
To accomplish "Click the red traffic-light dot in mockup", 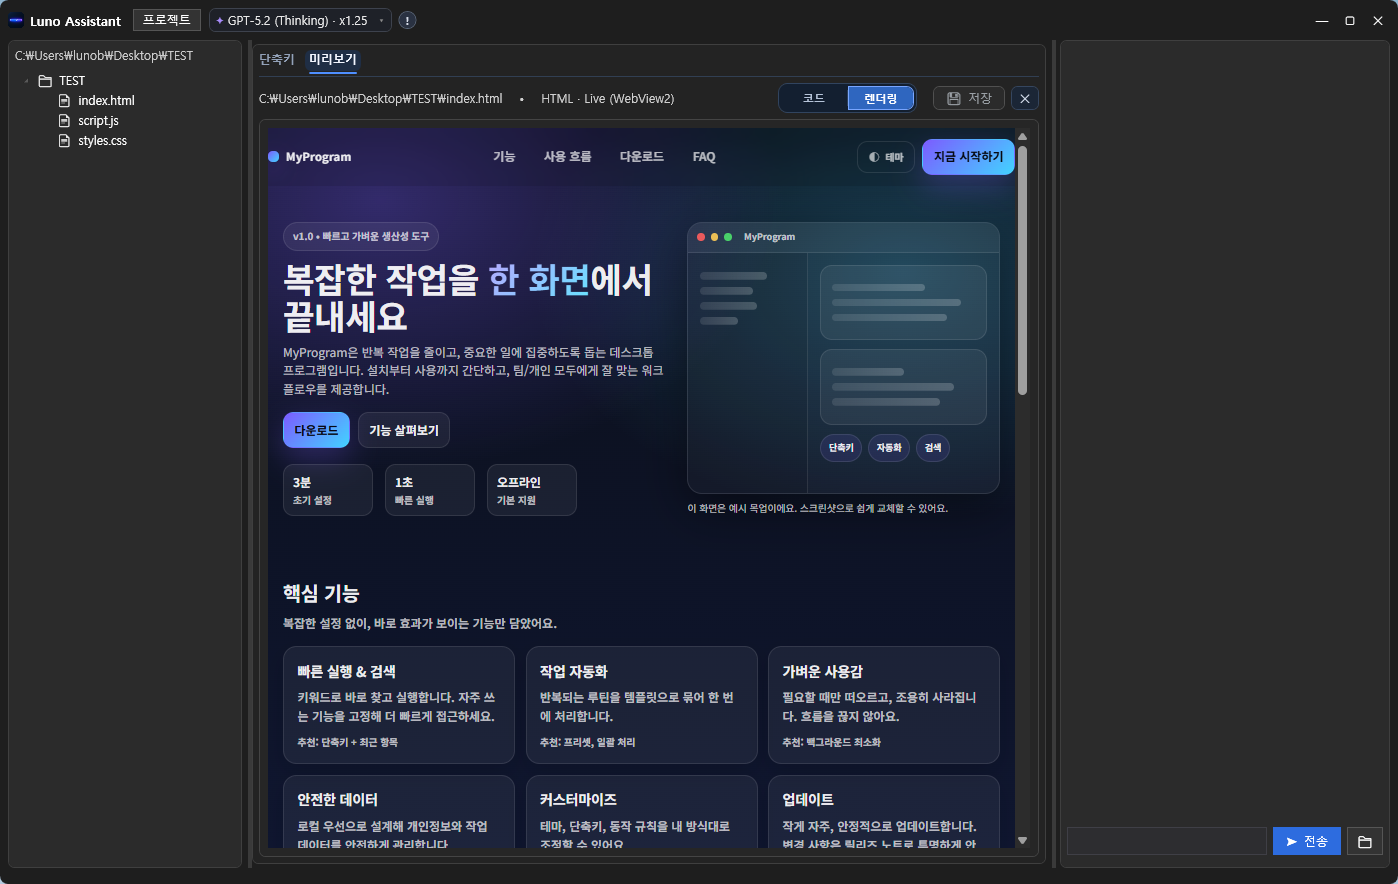I will (x=700, y=236).
